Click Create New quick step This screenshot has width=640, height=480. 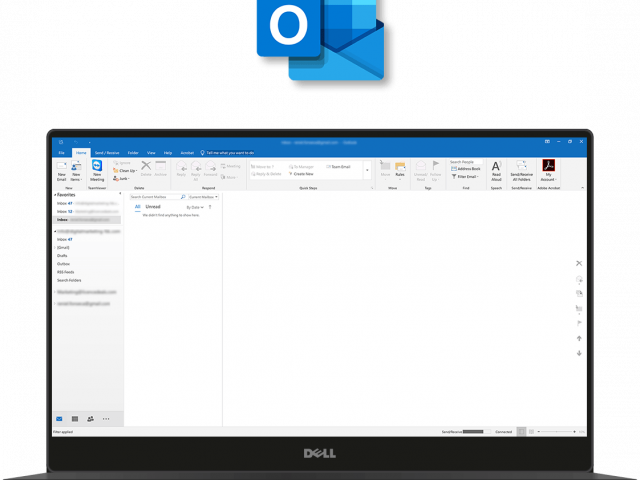pyautogui.click(x=304, y=173)
